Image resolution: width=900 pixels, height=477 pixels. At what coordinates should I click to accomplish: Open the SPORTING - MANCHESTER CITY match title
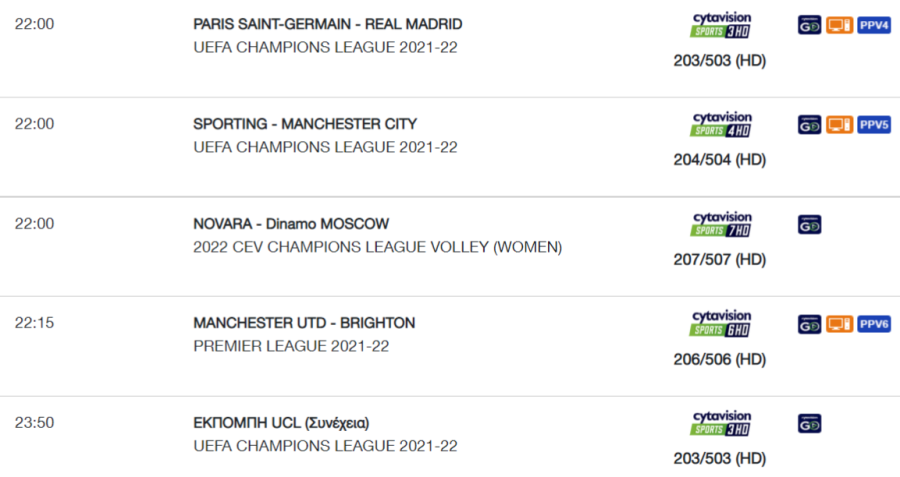click(305, 124)
